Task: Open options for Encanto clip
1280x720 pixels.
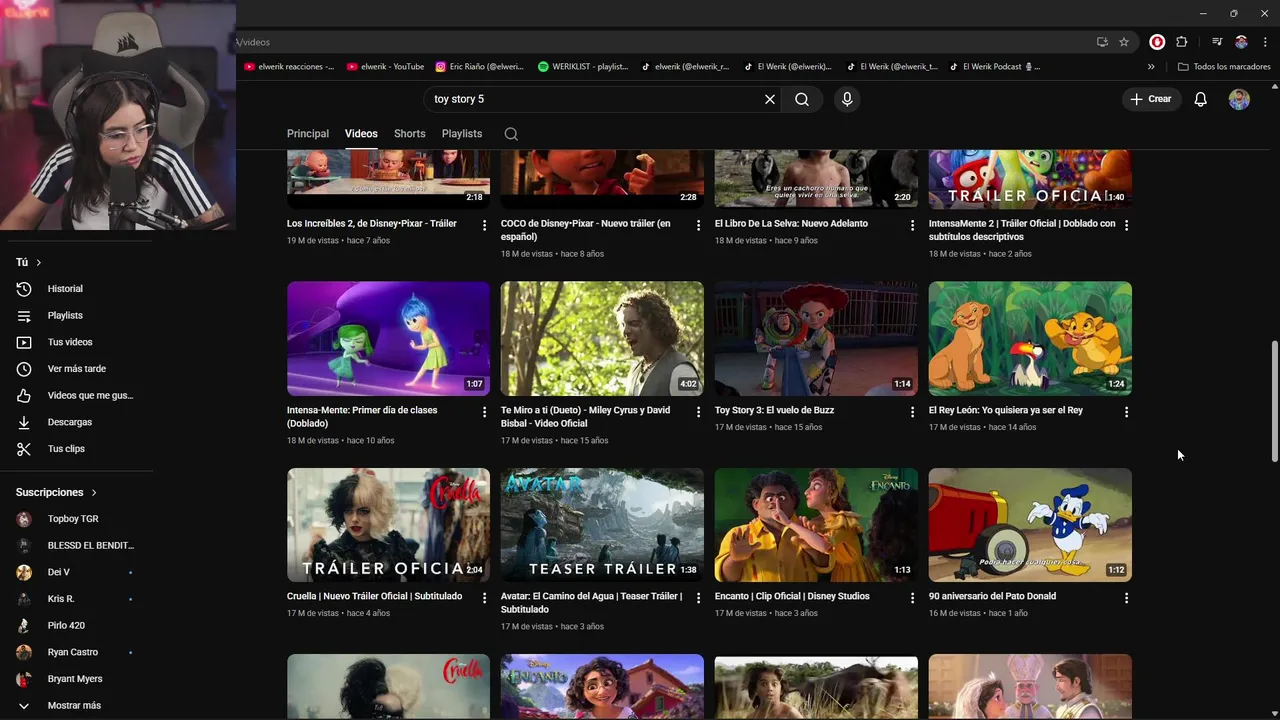Action: [x=912, y=598]
